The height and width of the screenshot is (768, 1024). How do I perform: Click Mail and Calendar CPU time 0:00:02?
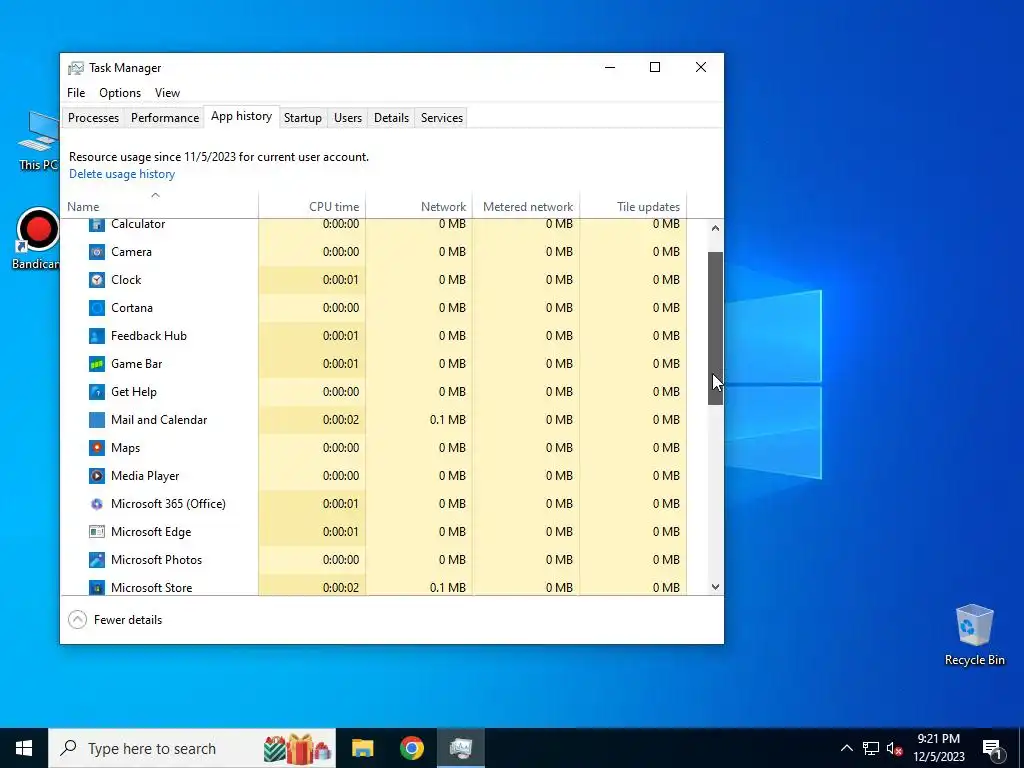340,420
